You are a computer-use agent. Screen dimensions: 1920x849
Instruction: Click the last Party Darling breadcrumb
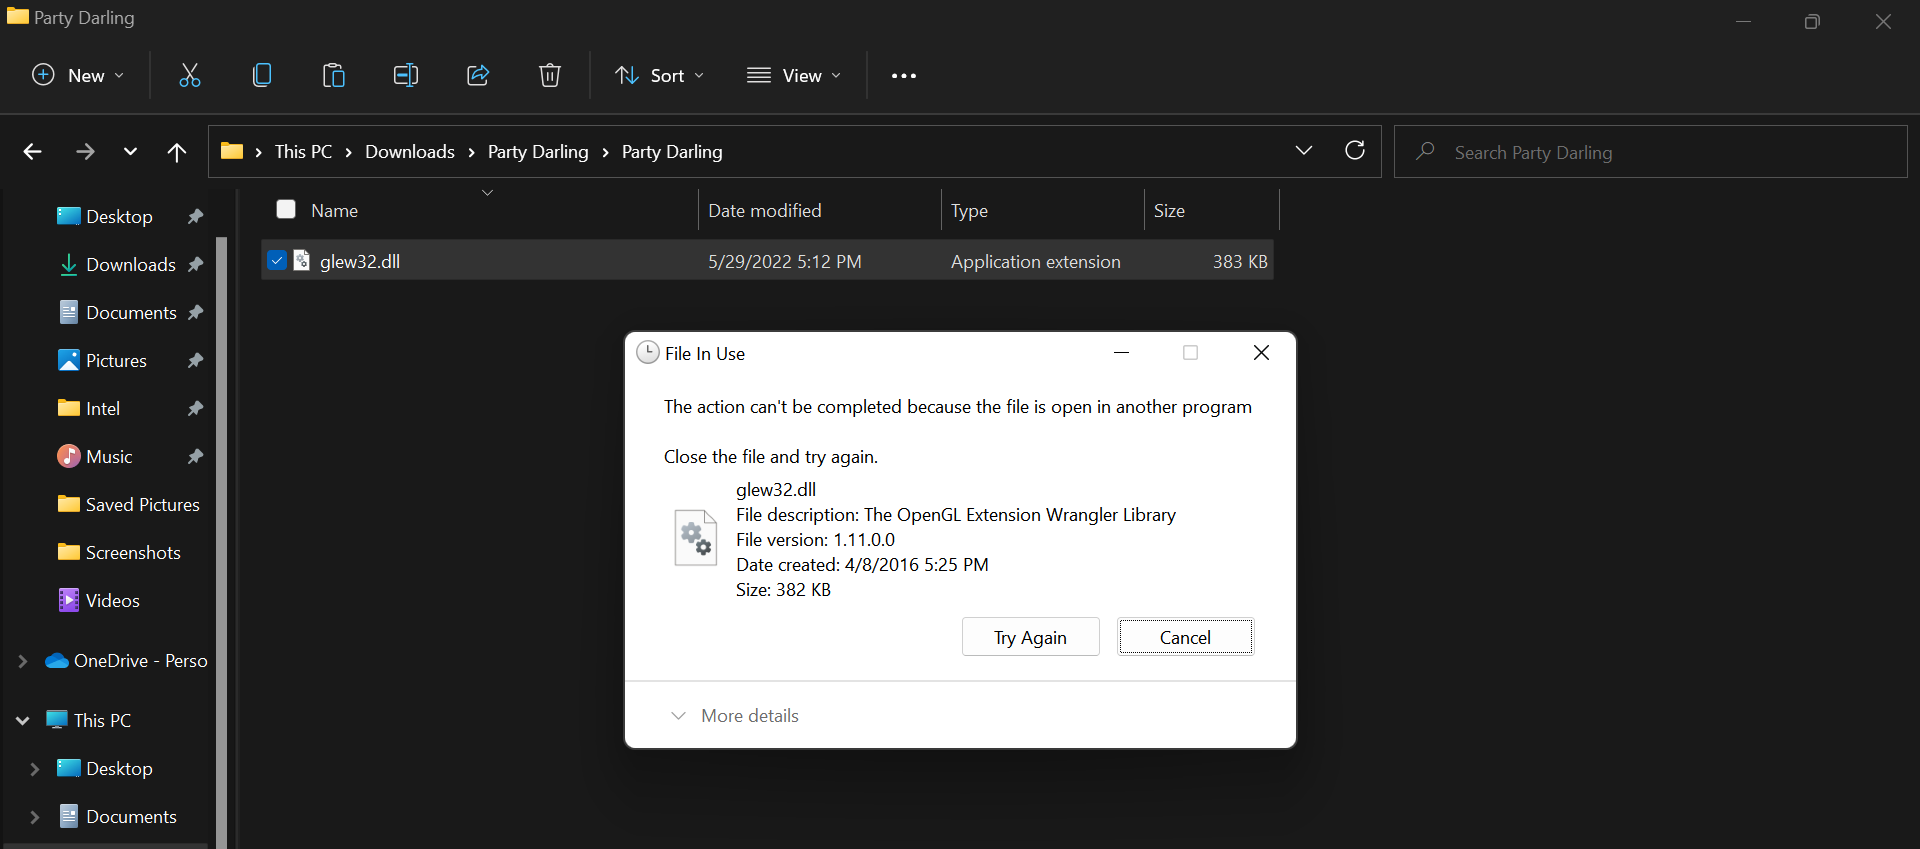pyautogui.click(x=672, y=152)
